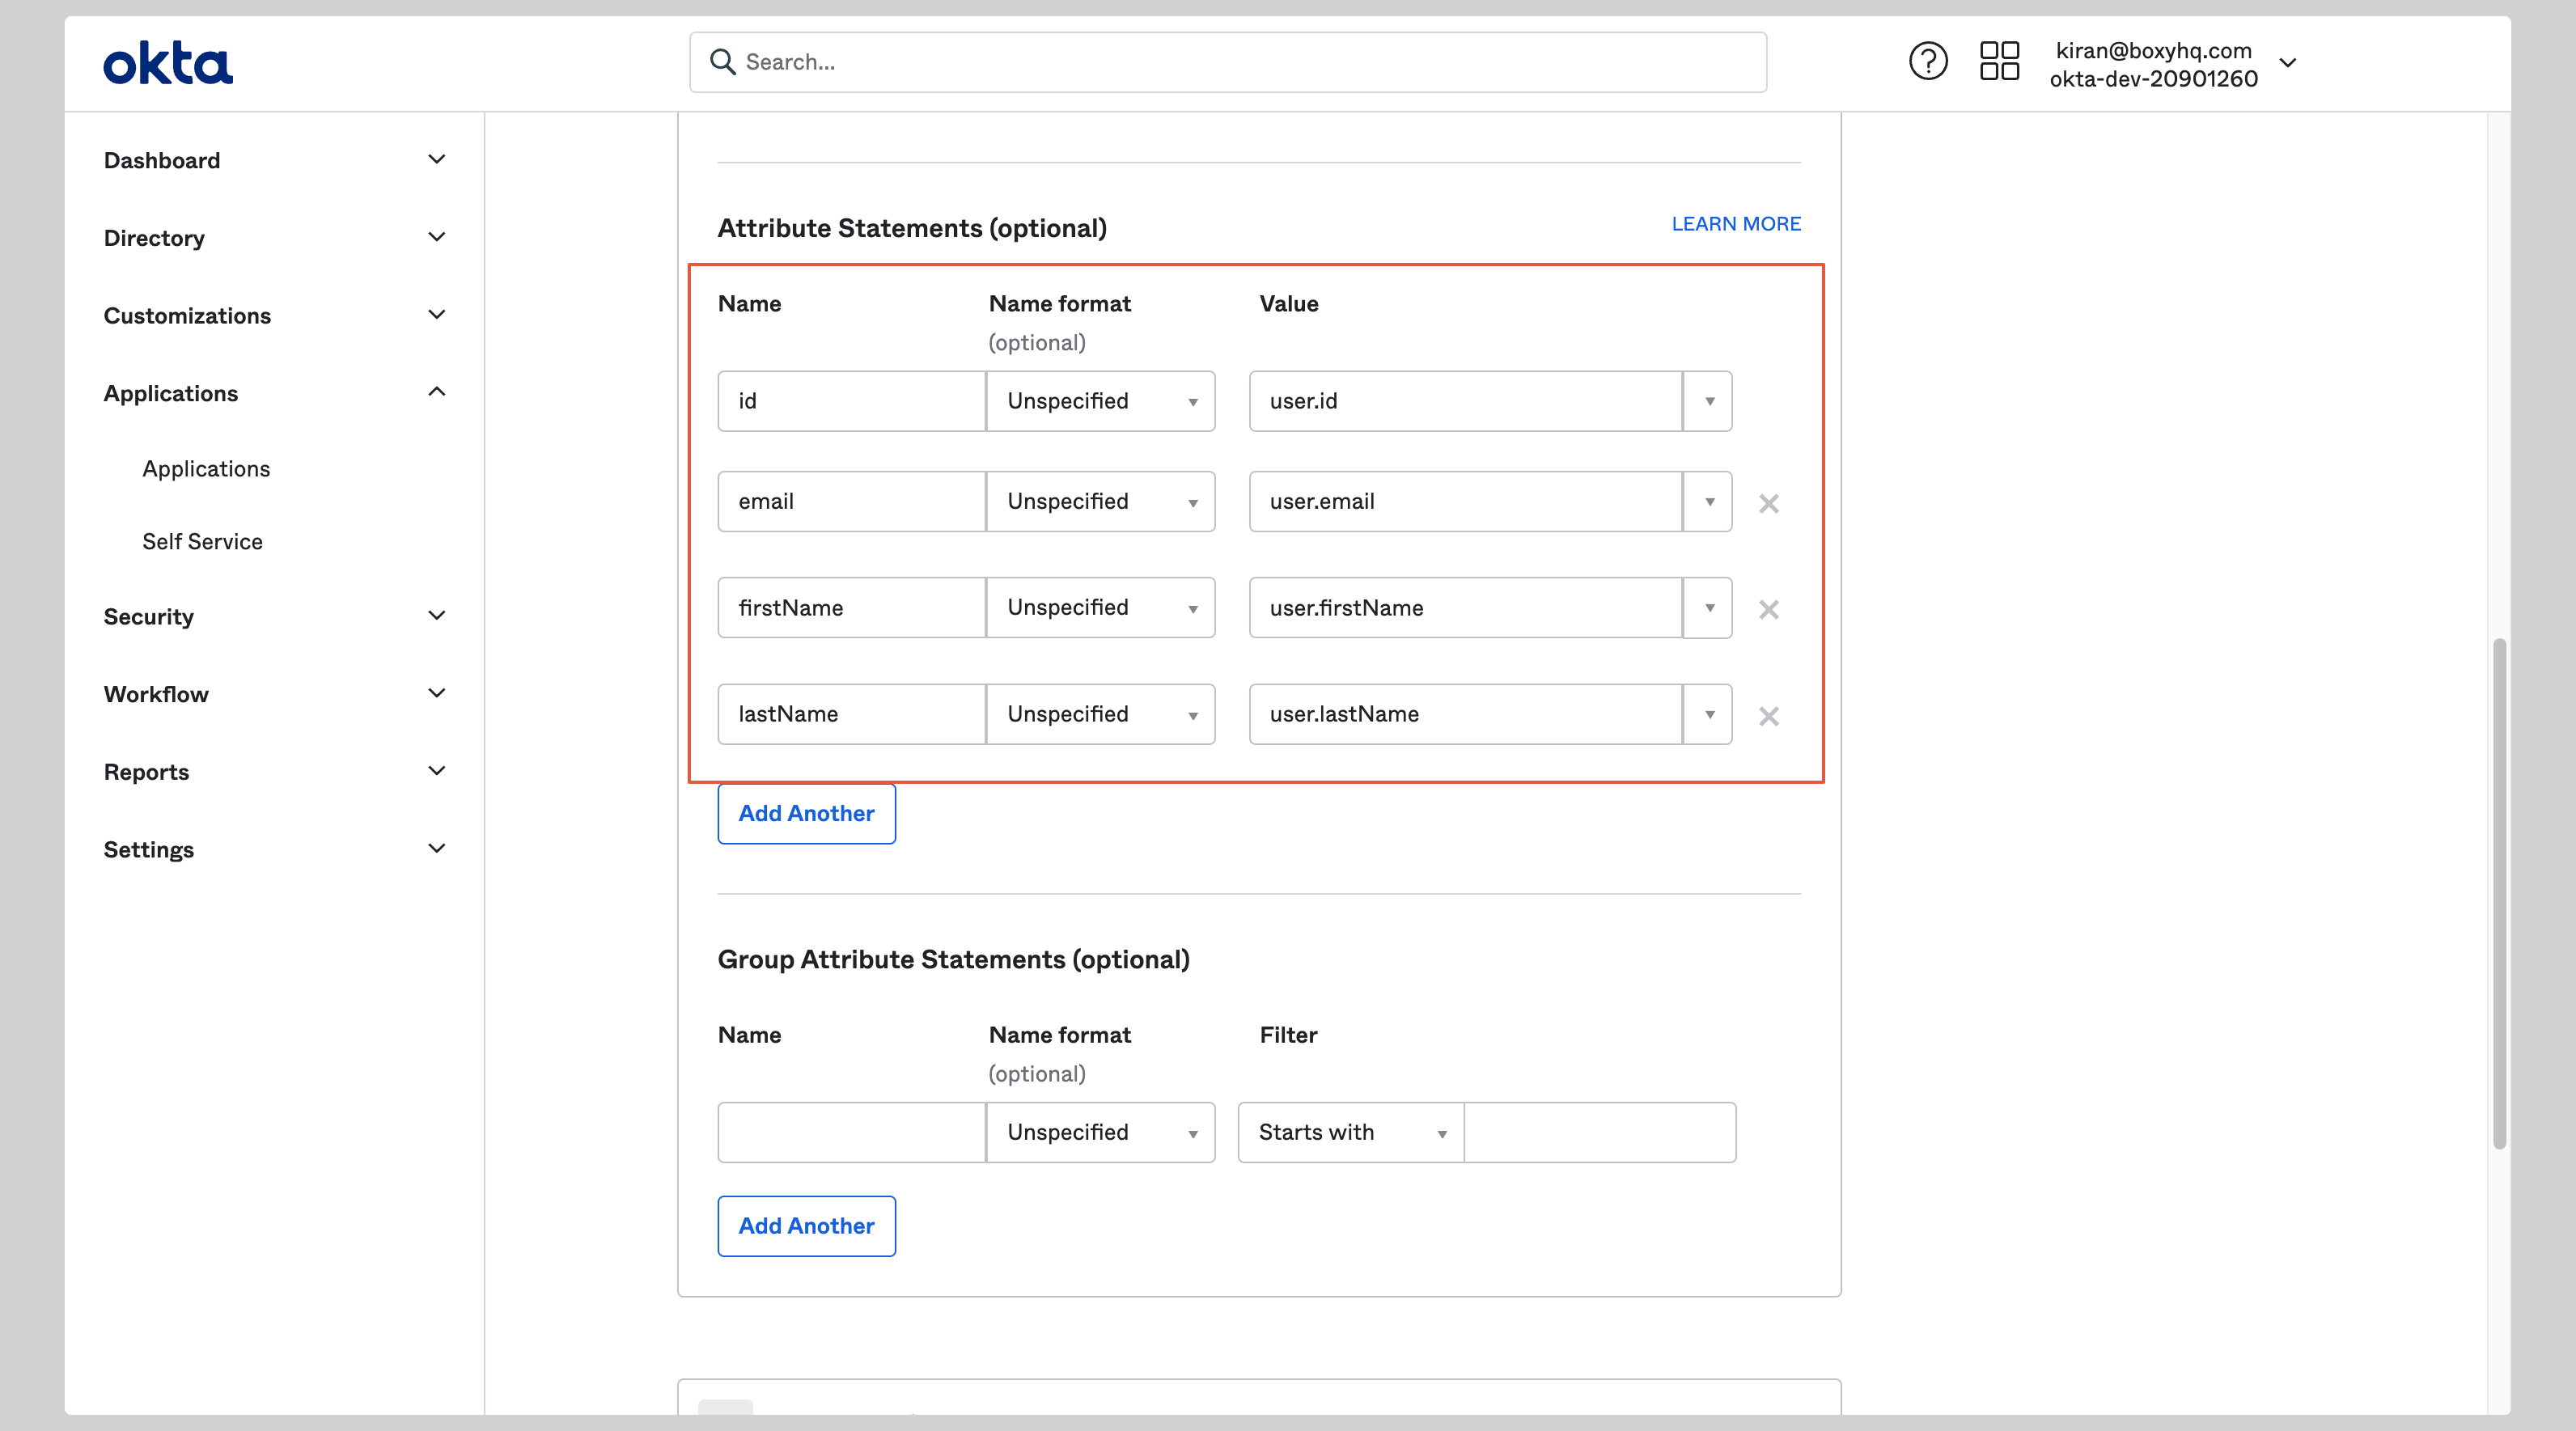The height and width of the screenshot is (1431, 2576).
Task: Click Add Another under Attribute Statements
Action: pyautogui.click(x=806, y=813)
